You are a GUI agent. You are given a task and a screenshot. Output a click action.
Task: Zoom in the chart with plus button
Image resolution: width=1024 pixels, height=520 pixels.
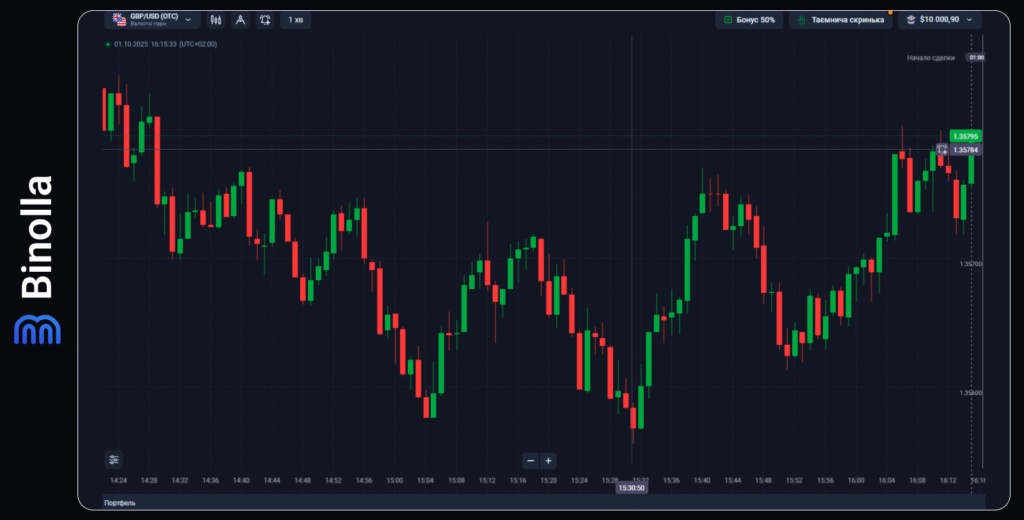pos(549,461)
